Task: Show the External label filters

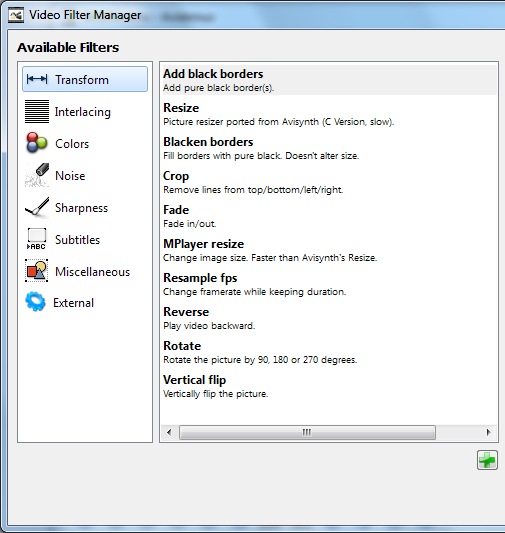Action: tap(73, 303)
